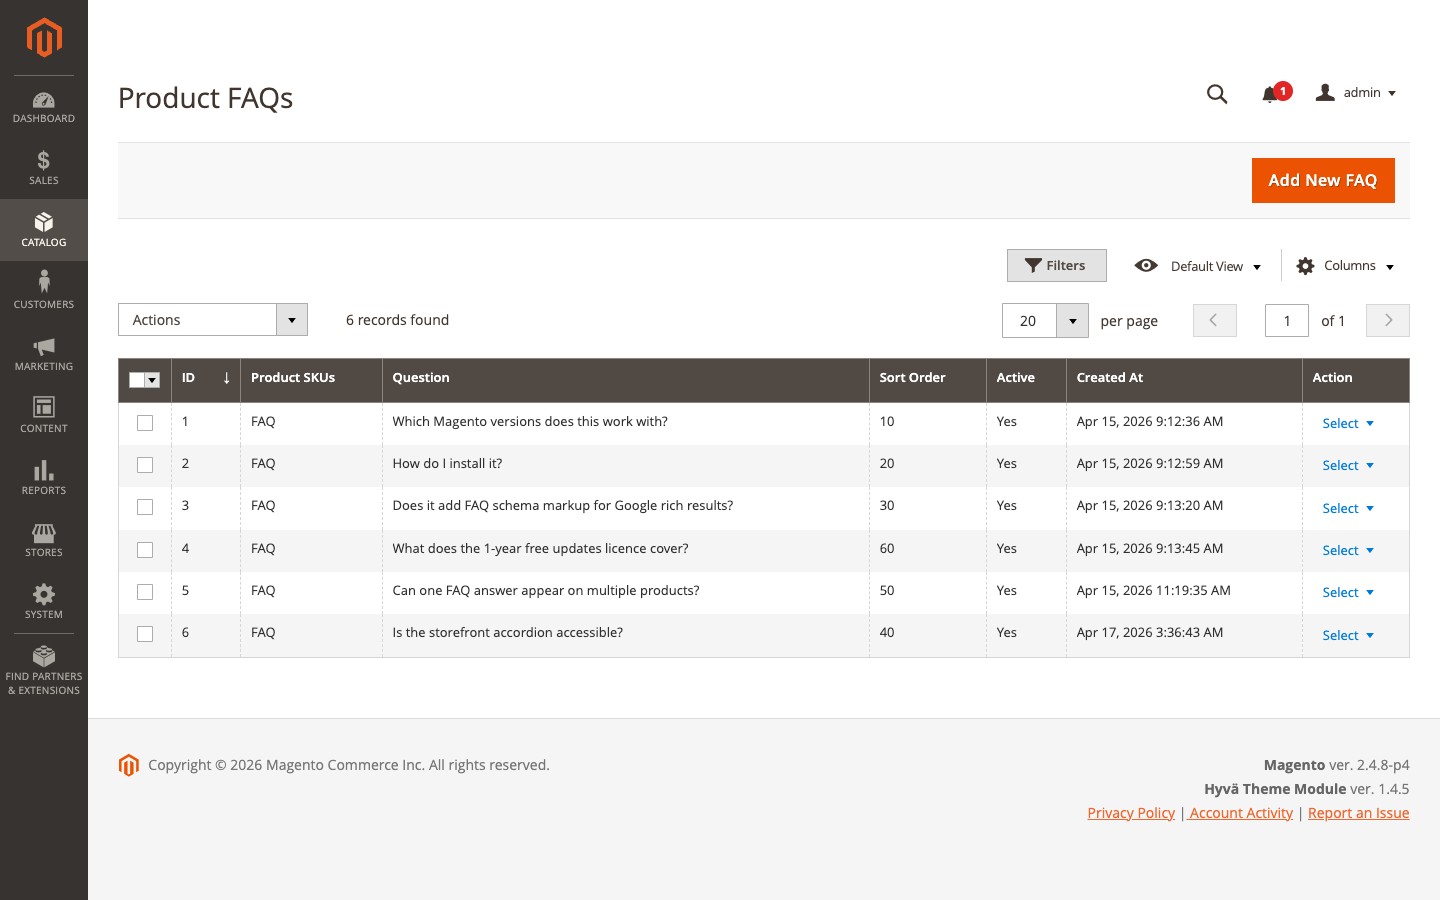Open notifications bell with red badge
This screenshot has height=900, width=1440.
point(1275,93)
